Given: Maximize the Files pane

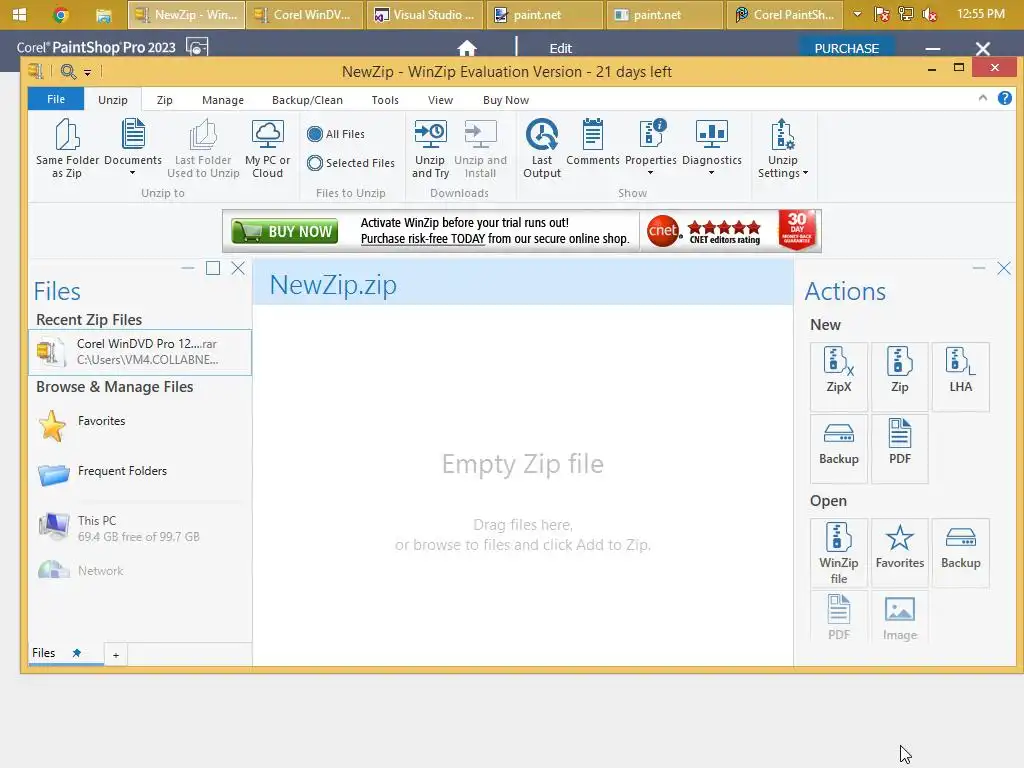Looking at the screenshot, I should pyautogui.click(x=213, y=268).
